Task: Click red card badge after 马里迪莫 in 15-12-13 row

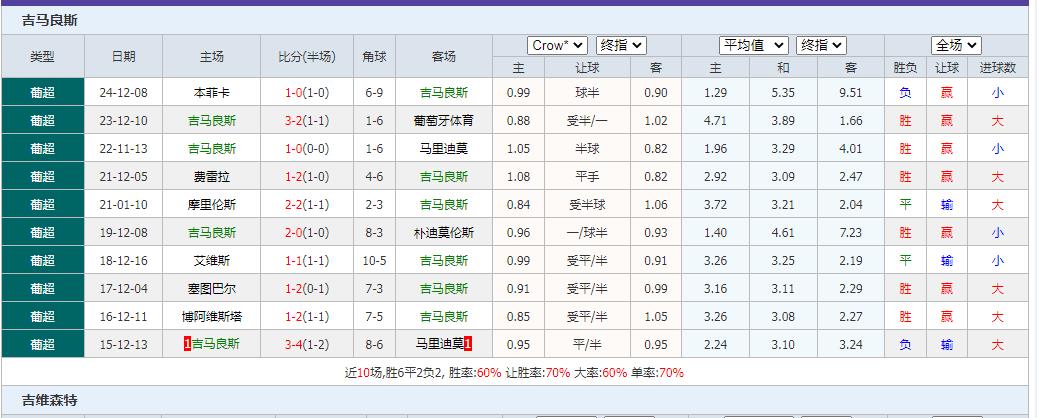Action: (x=468, y=344)
